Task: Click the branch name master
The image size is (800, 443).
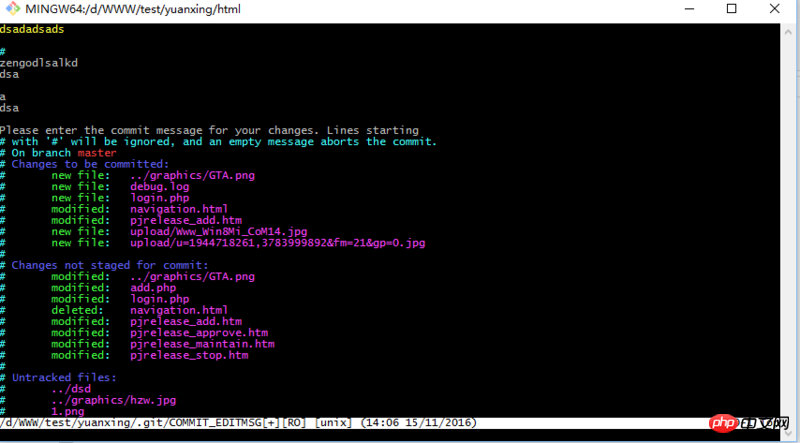Action: tap(97, 153)
